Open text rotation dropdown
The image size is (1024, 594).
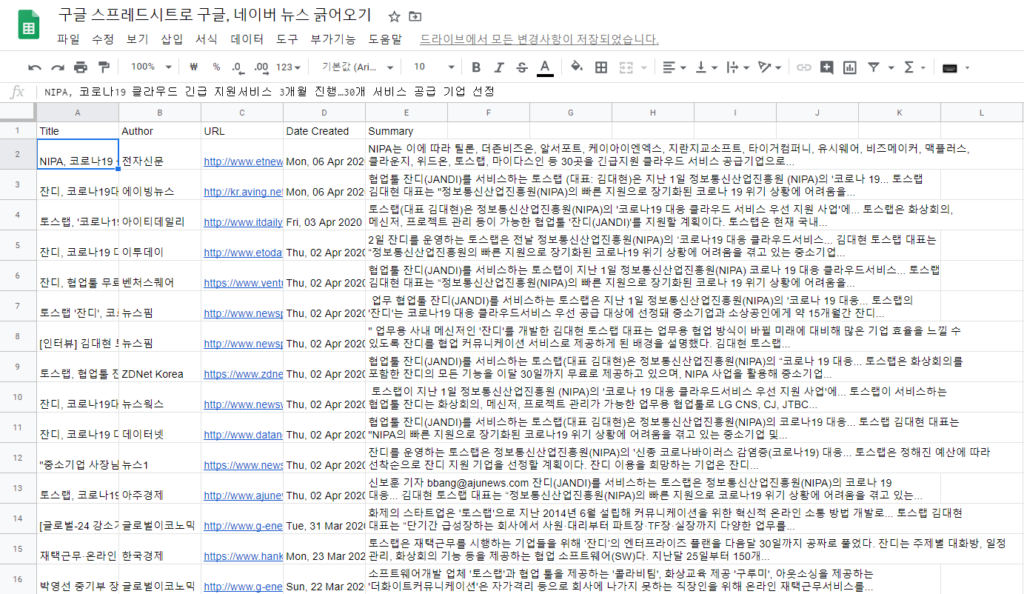click(769, 67)
